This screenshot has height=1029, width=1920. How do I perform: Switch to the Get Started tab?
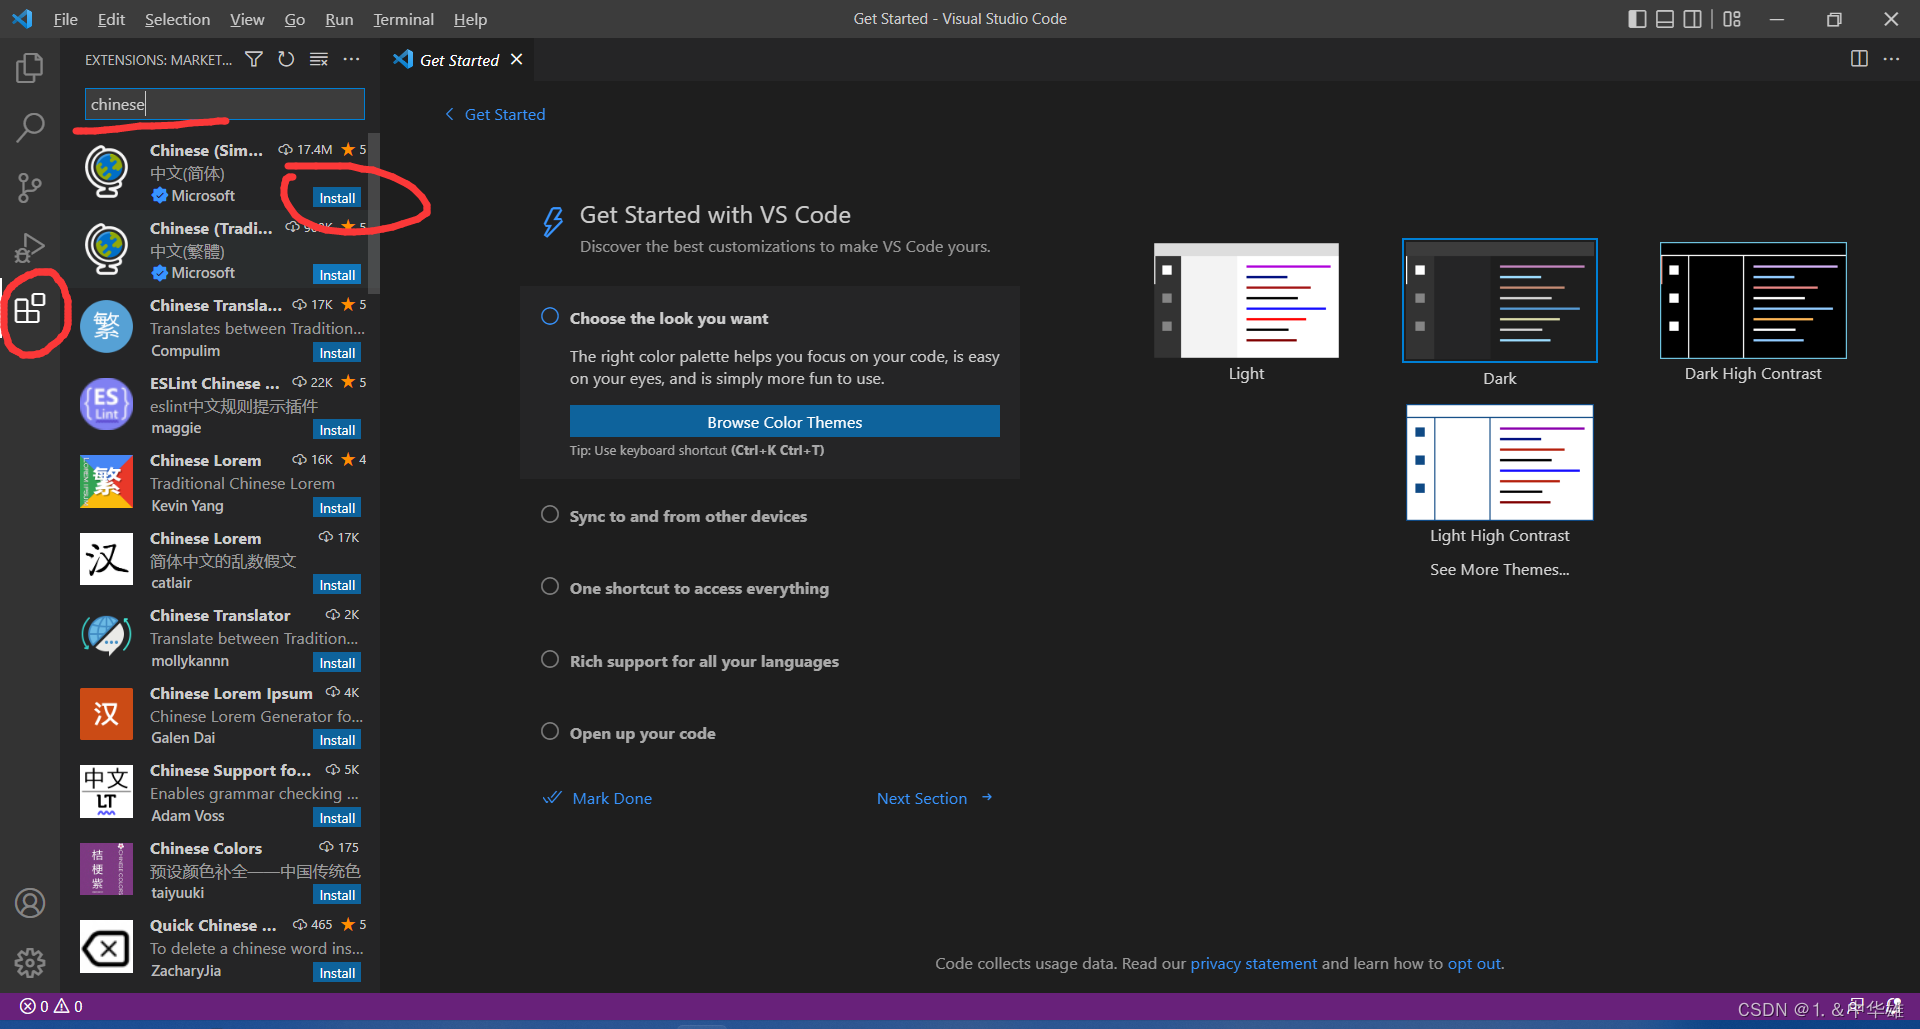(x=458, y=60)
